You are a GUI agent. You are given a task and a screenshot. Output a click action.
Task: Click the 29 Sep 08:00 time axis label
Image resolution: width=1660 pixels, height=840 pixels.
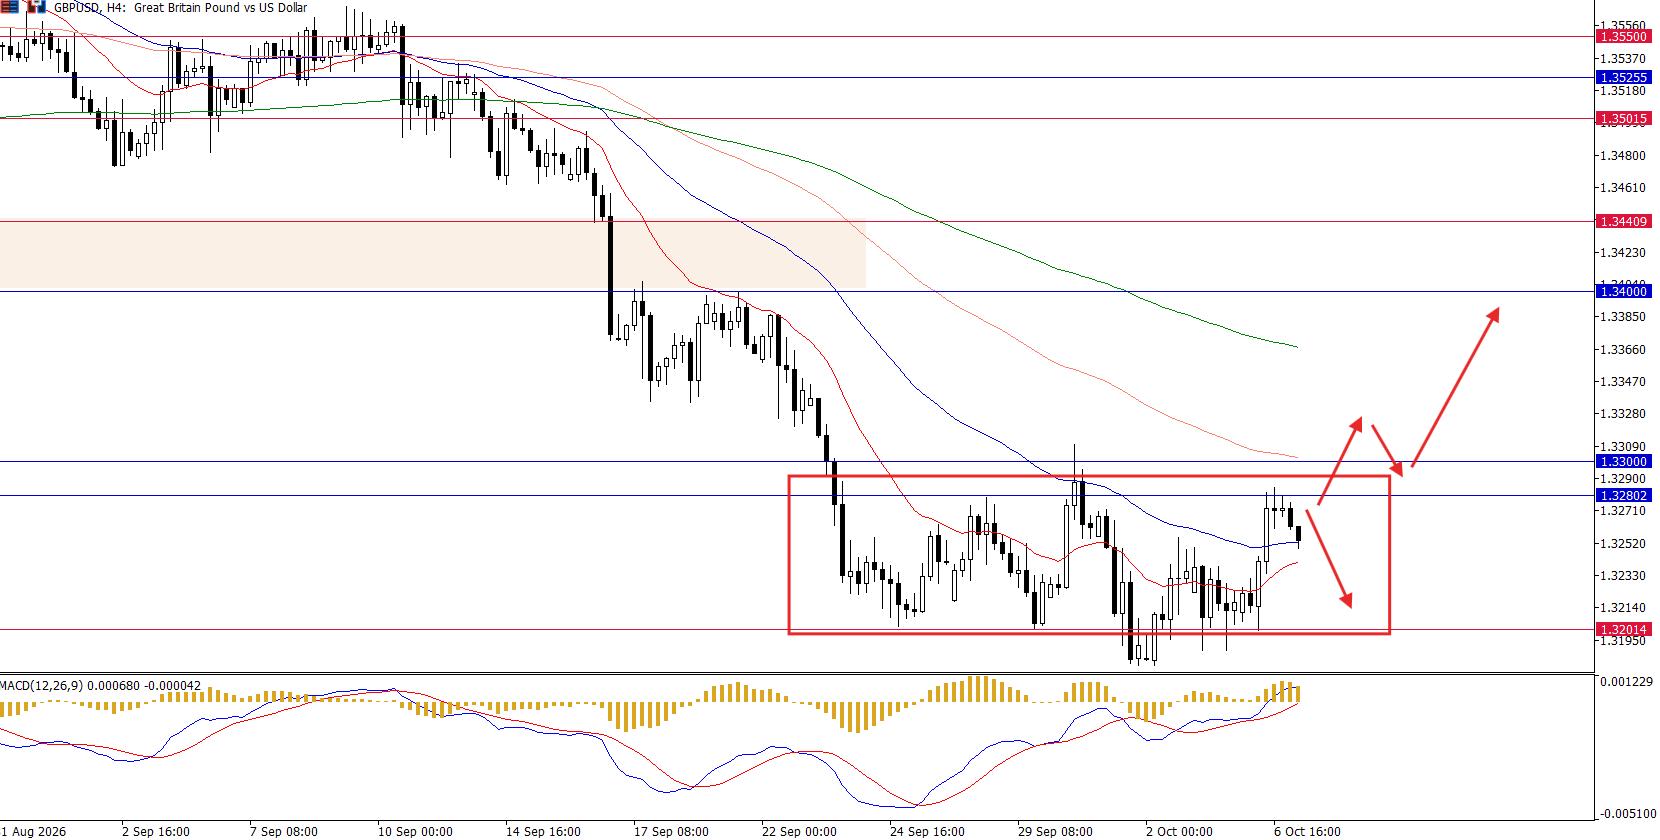click(1055, 831)
